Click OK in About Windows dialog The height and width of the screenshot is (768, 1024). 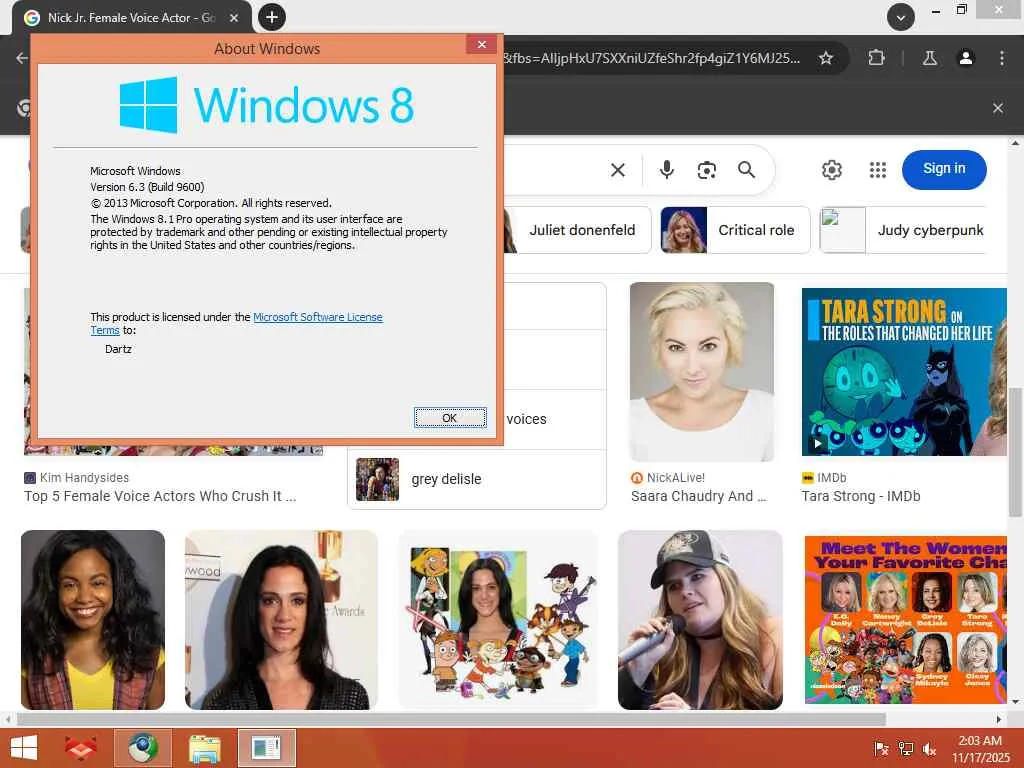pyautogui.click(x=450, y=417)
